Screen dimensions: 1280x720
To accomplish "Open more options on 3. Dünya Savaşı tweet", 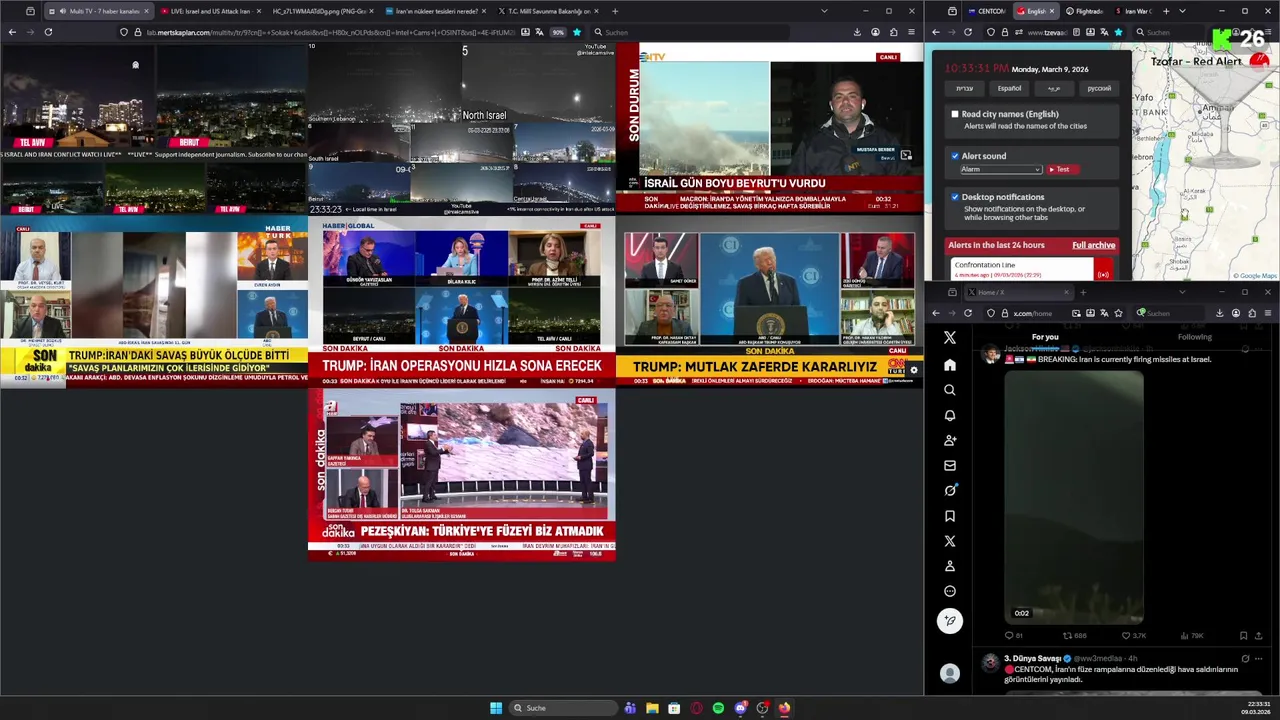I will (x=1259, y=659).
